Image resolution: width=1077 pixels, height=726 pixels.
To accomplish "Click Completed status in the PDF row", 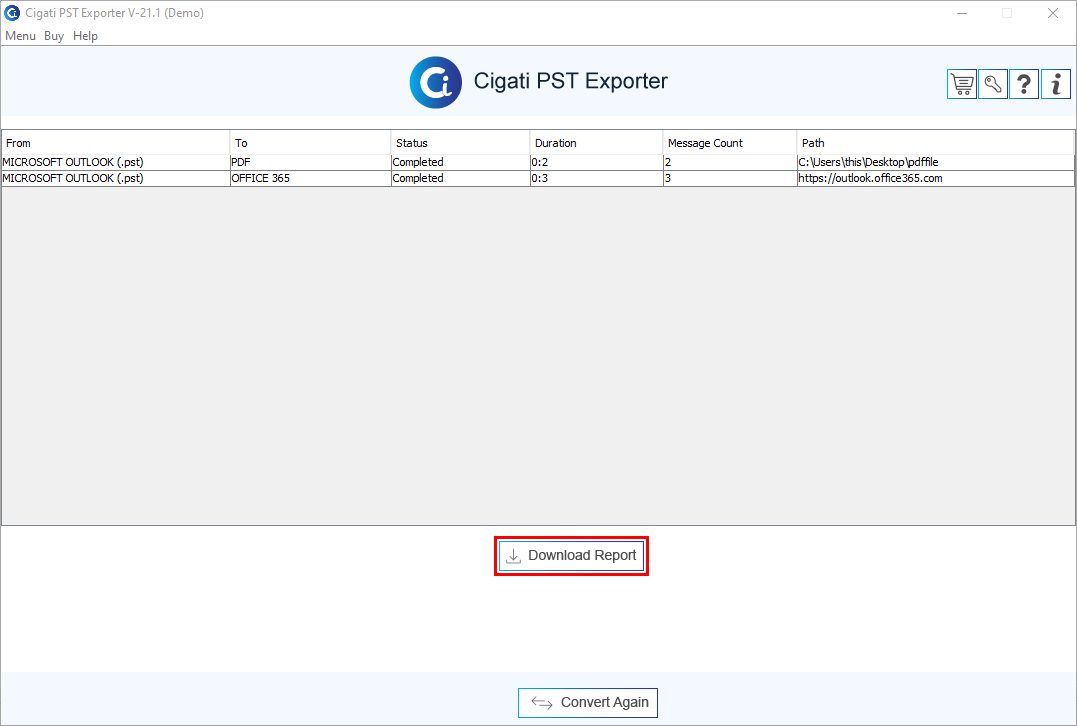I will pos(461,162).
